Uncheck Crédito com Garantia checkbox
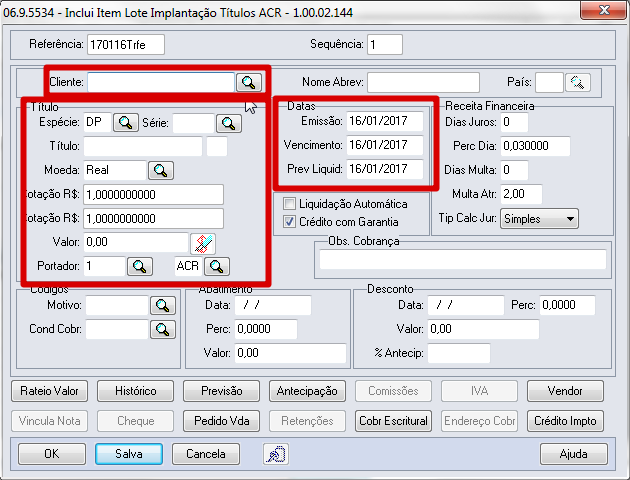This screenshot has width=630, height=480. (x=289, y=222)
